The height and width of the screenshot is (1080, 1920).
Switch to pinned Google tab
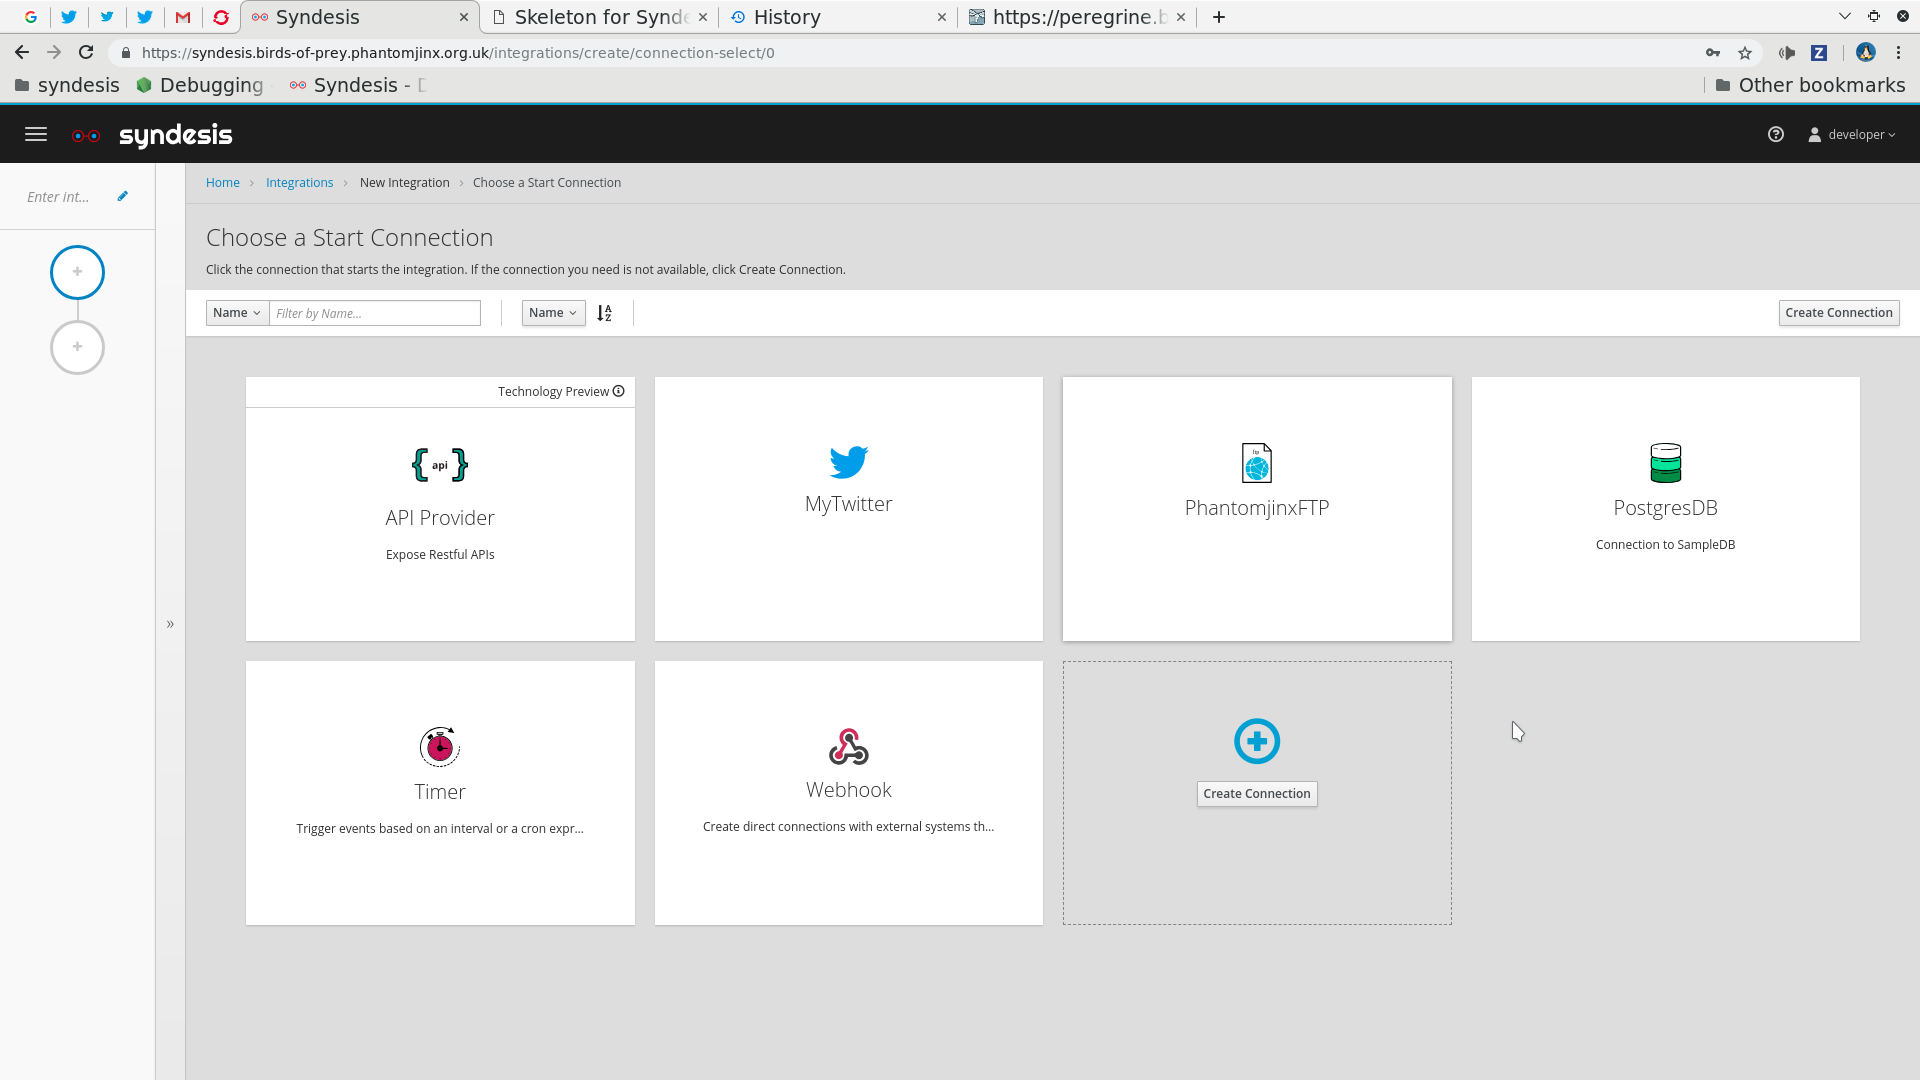tap(31, 17)
